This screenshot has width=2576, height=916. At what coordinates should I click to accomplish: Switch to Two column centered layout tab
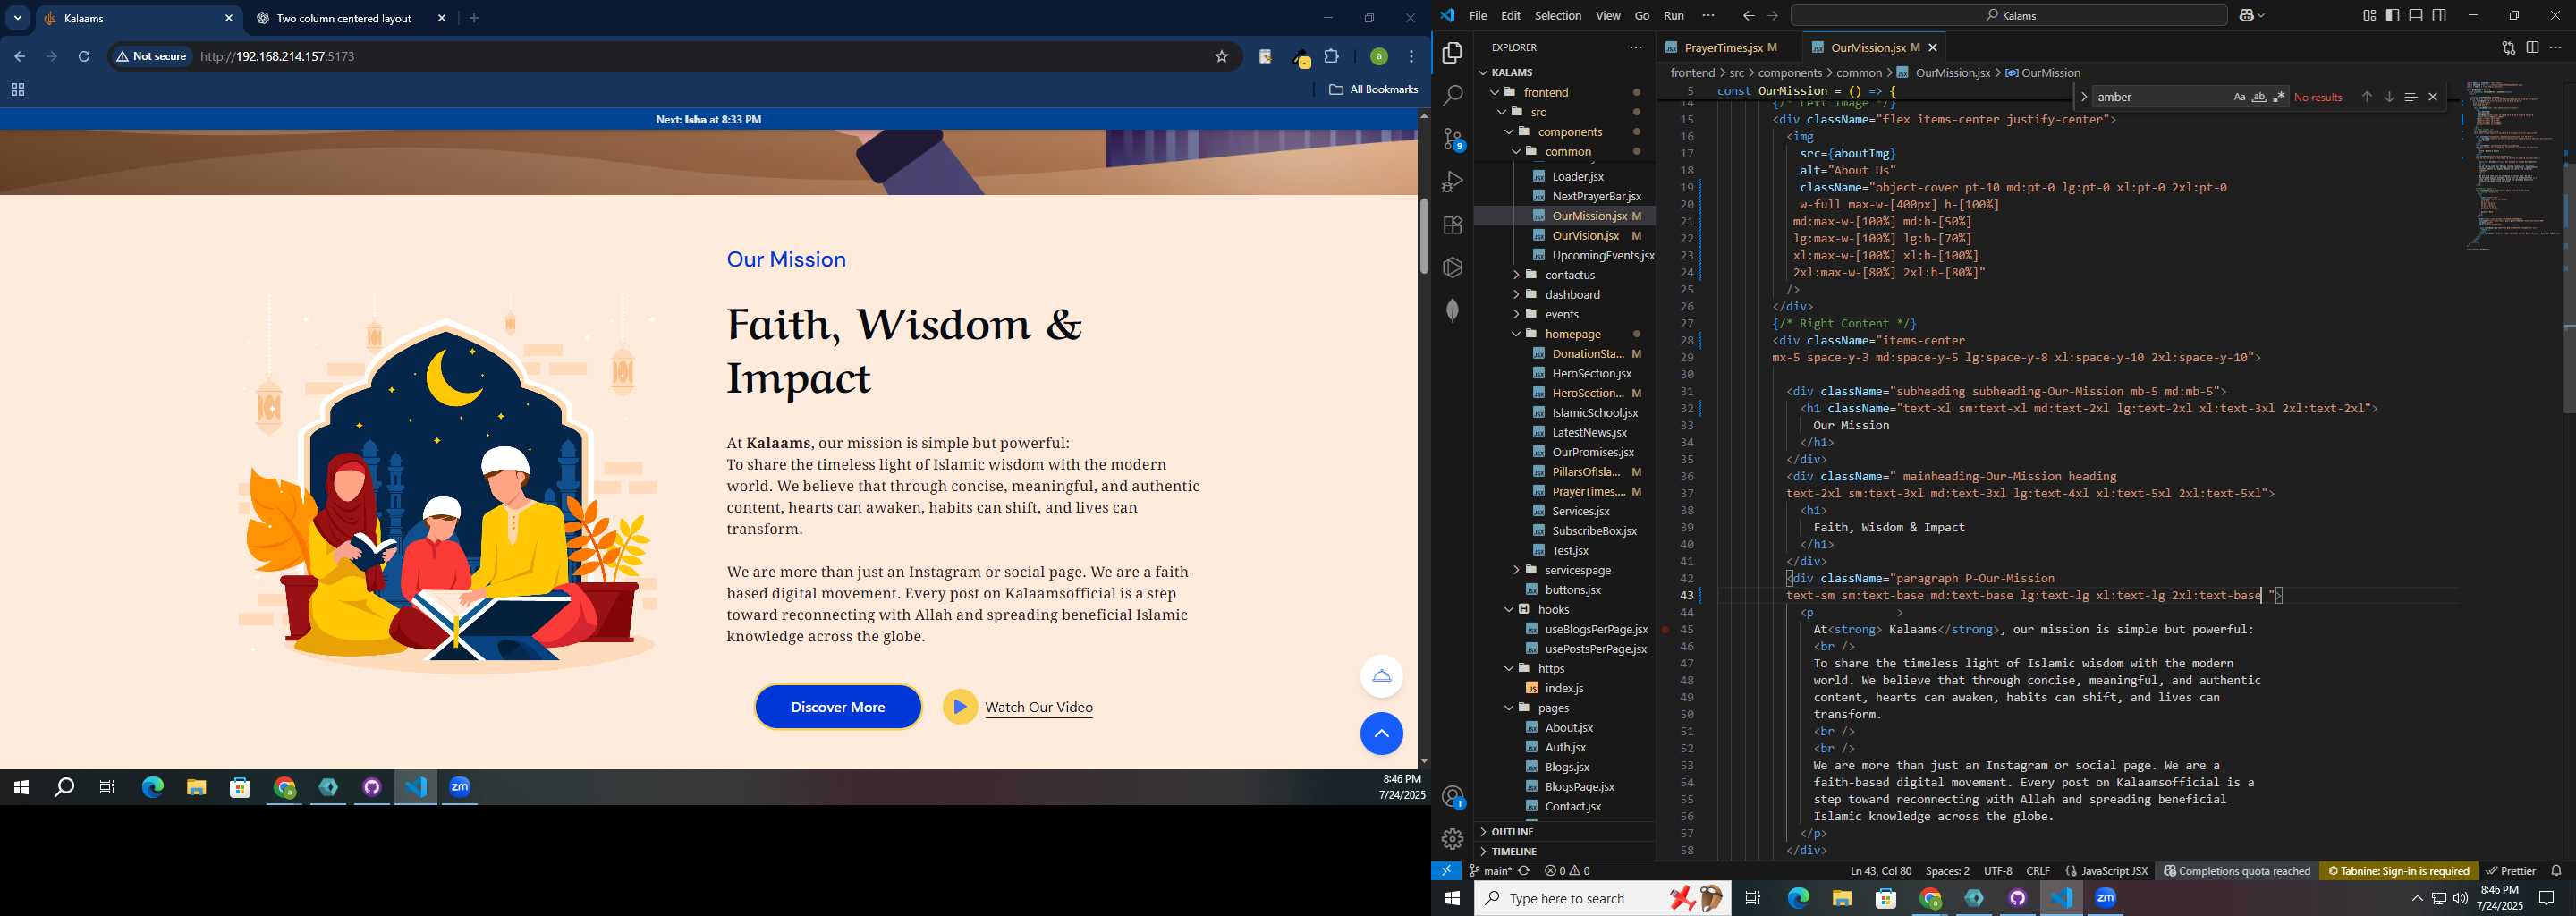coord(344,18)
